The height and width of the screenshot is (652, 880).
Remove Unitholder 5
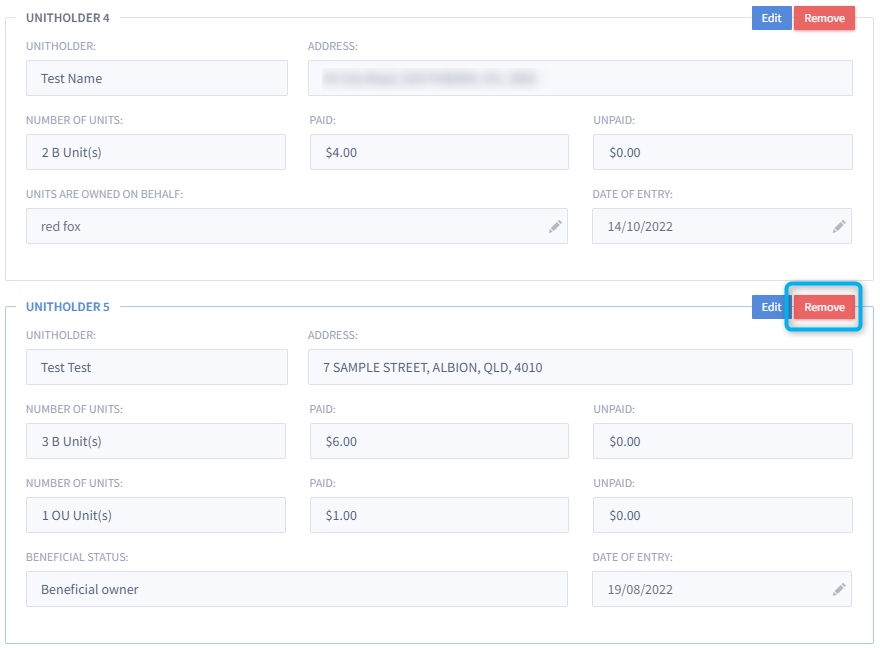(824, 307)
